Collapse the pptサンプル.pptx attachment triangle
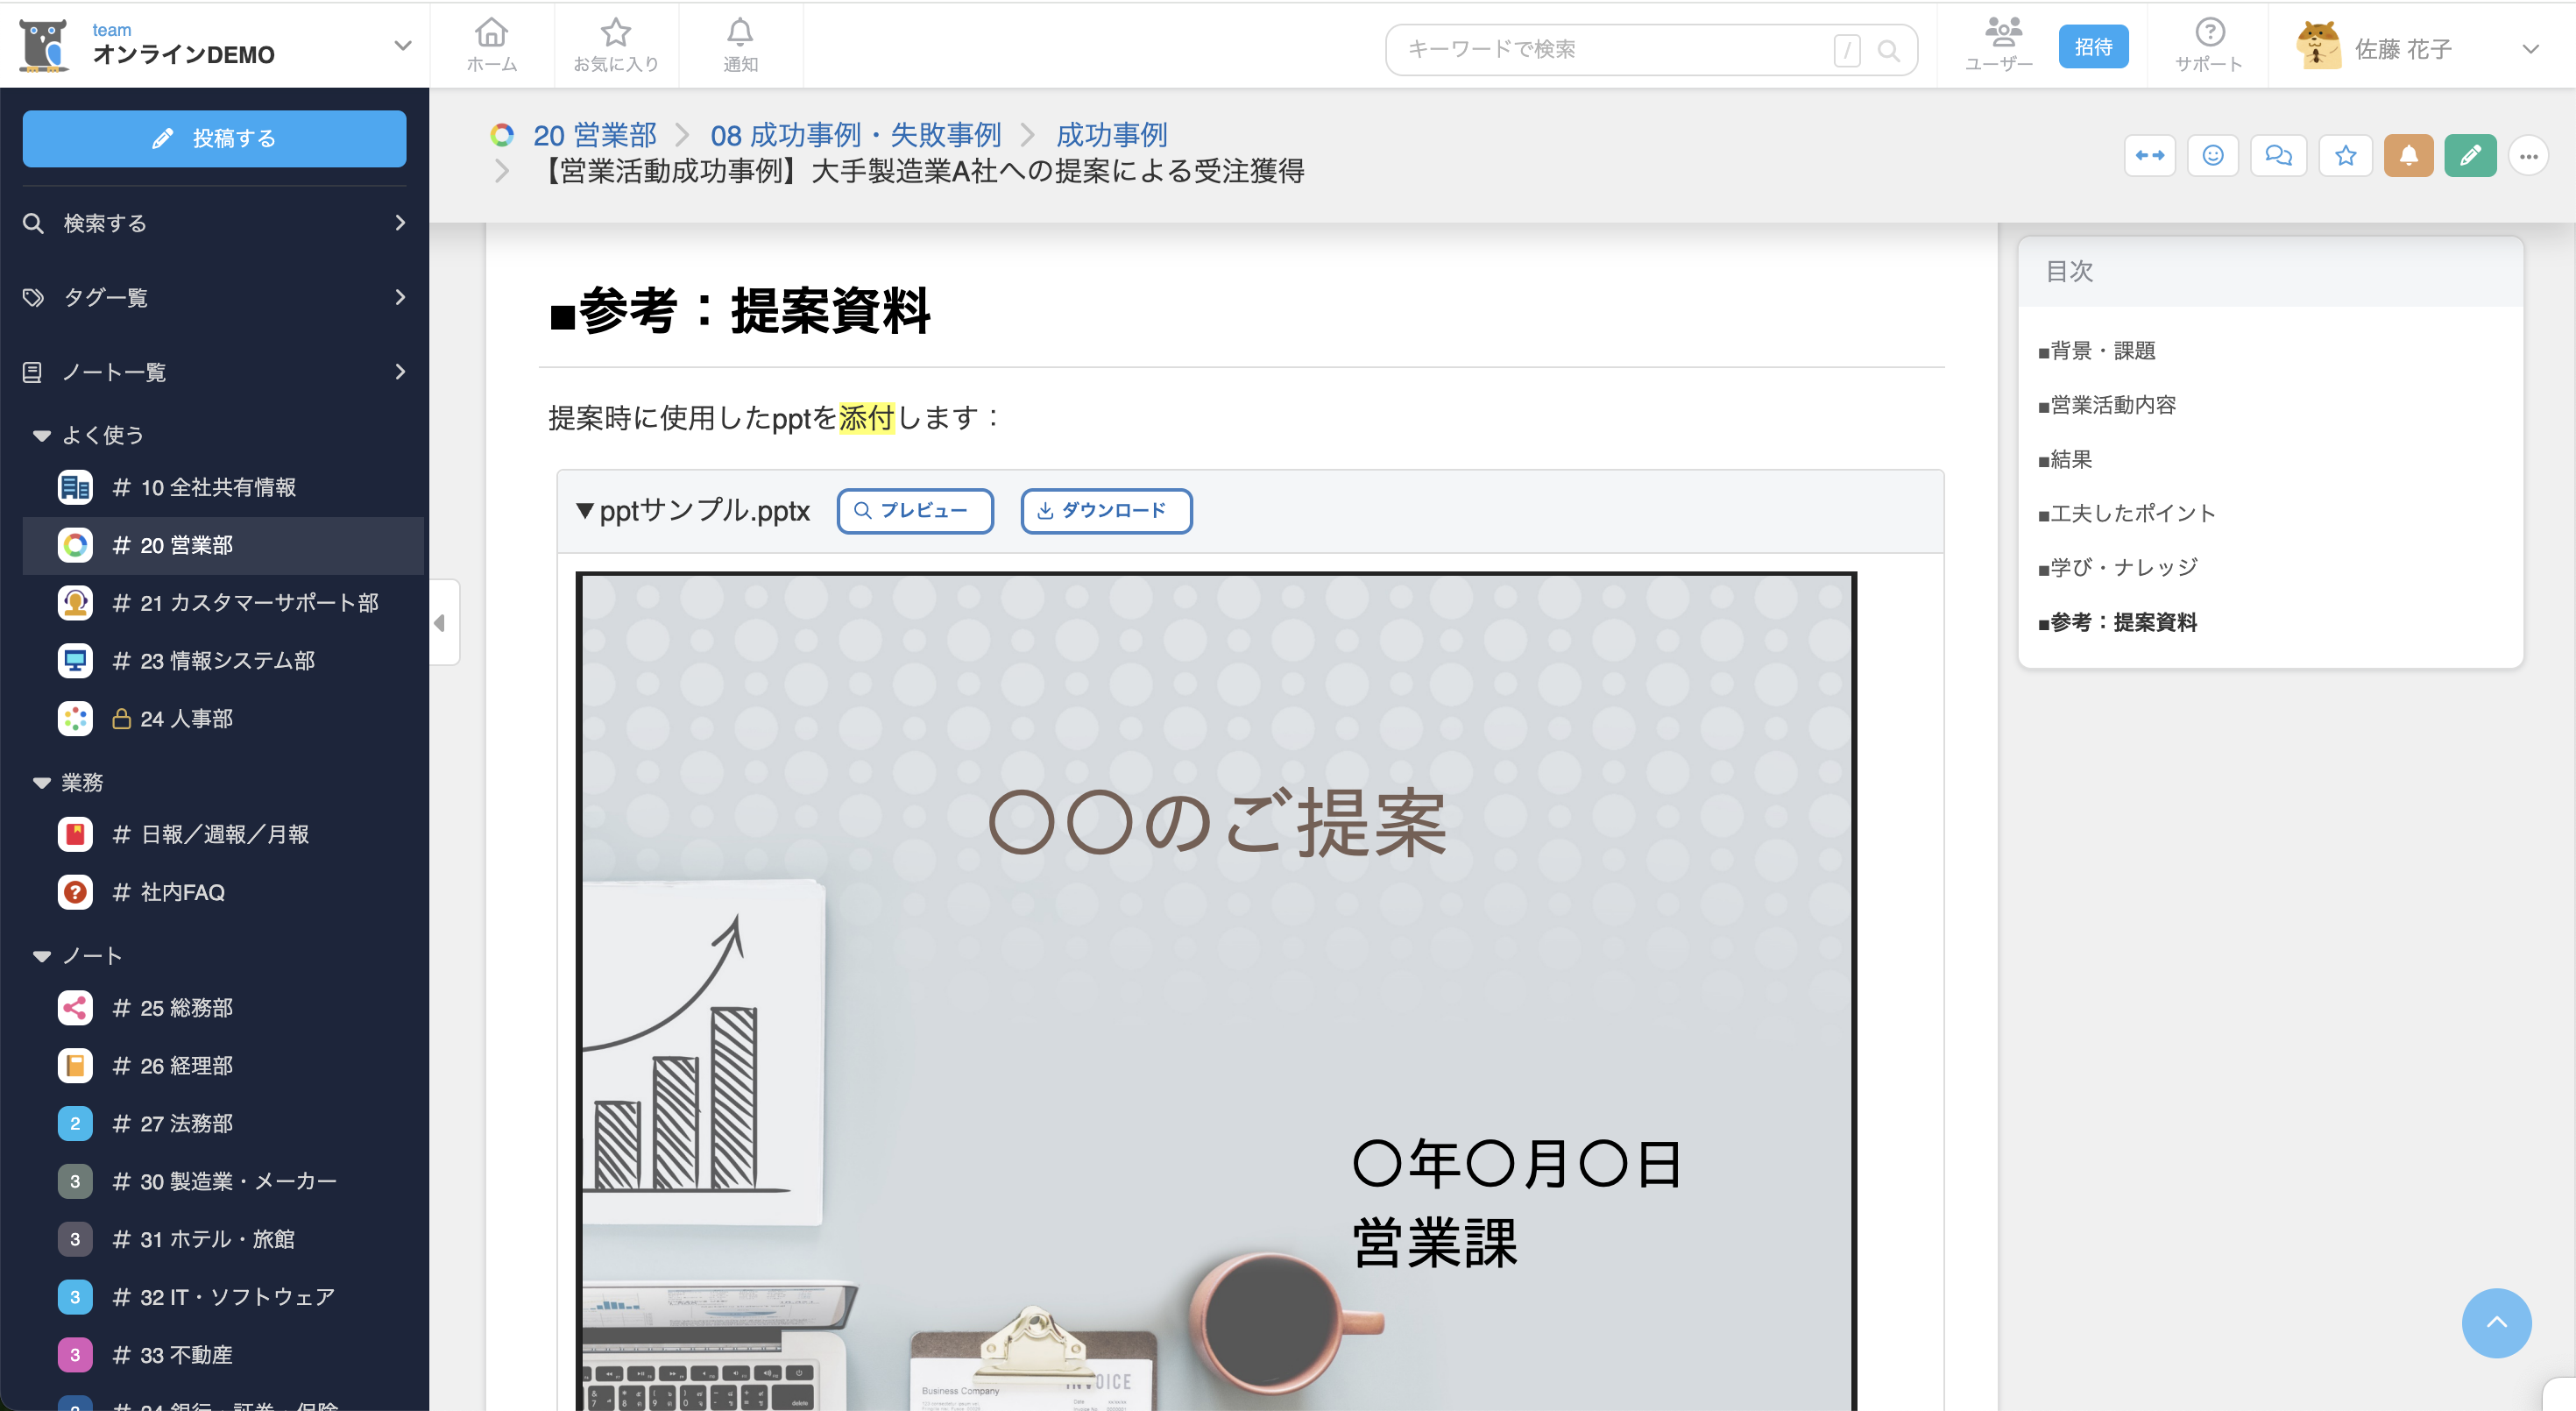This screenshot has width=2576, height=1411. click(x=585, y=510)
